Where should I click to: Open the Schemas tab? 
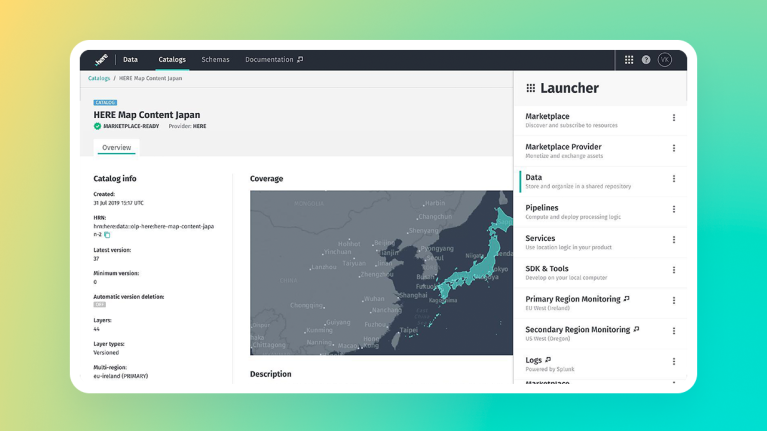(215, 60)
